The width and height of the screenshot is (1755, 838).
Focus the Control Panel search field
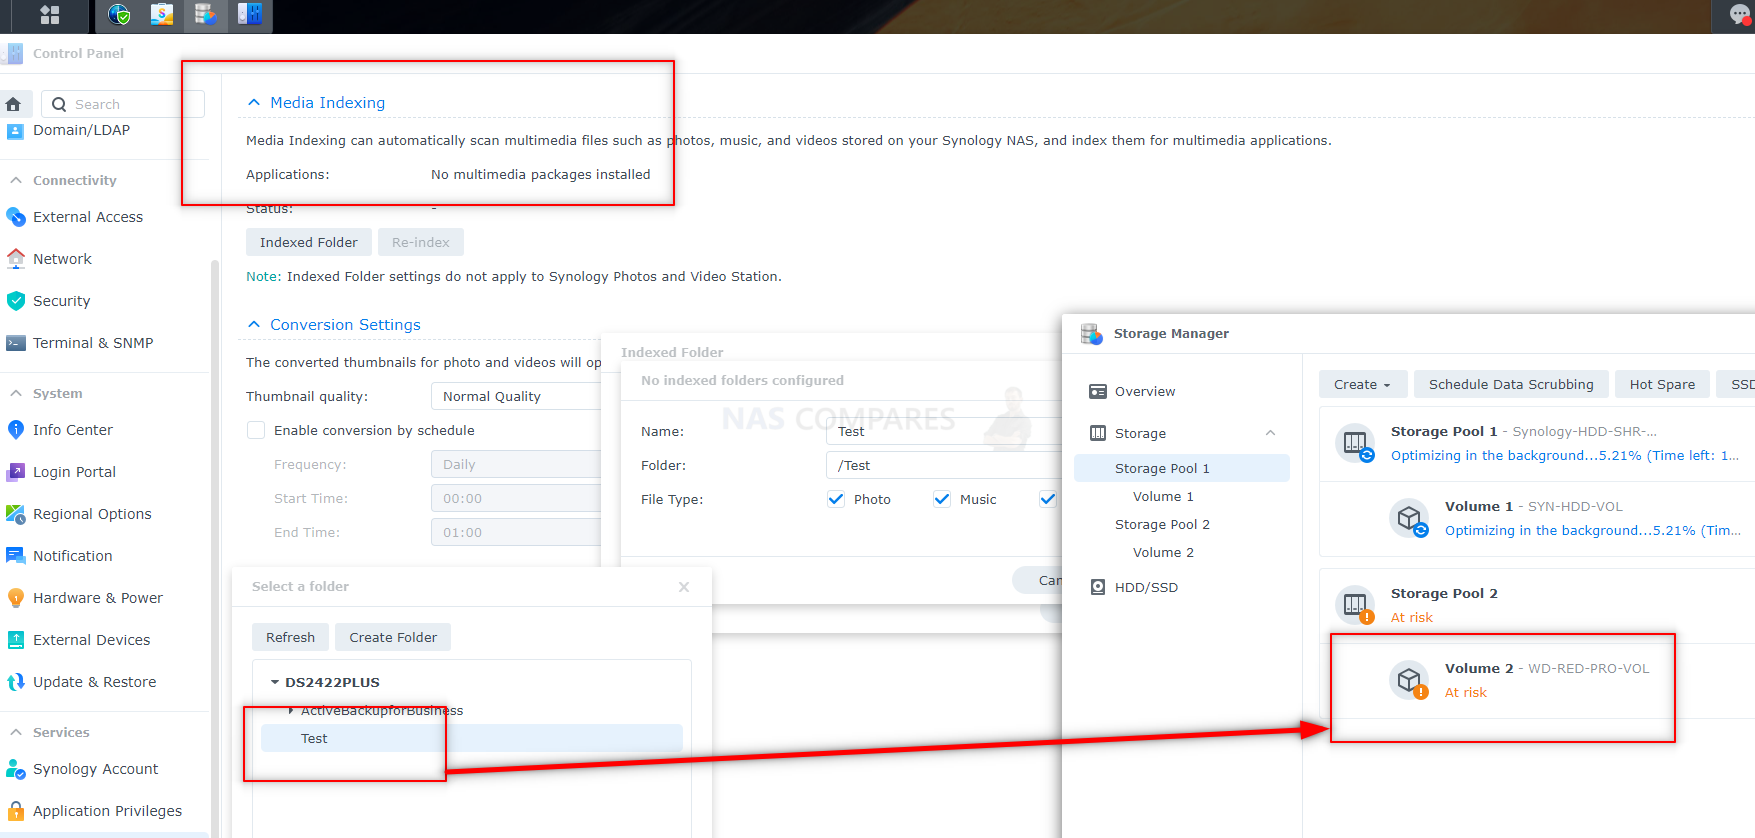tap(123, 104)
